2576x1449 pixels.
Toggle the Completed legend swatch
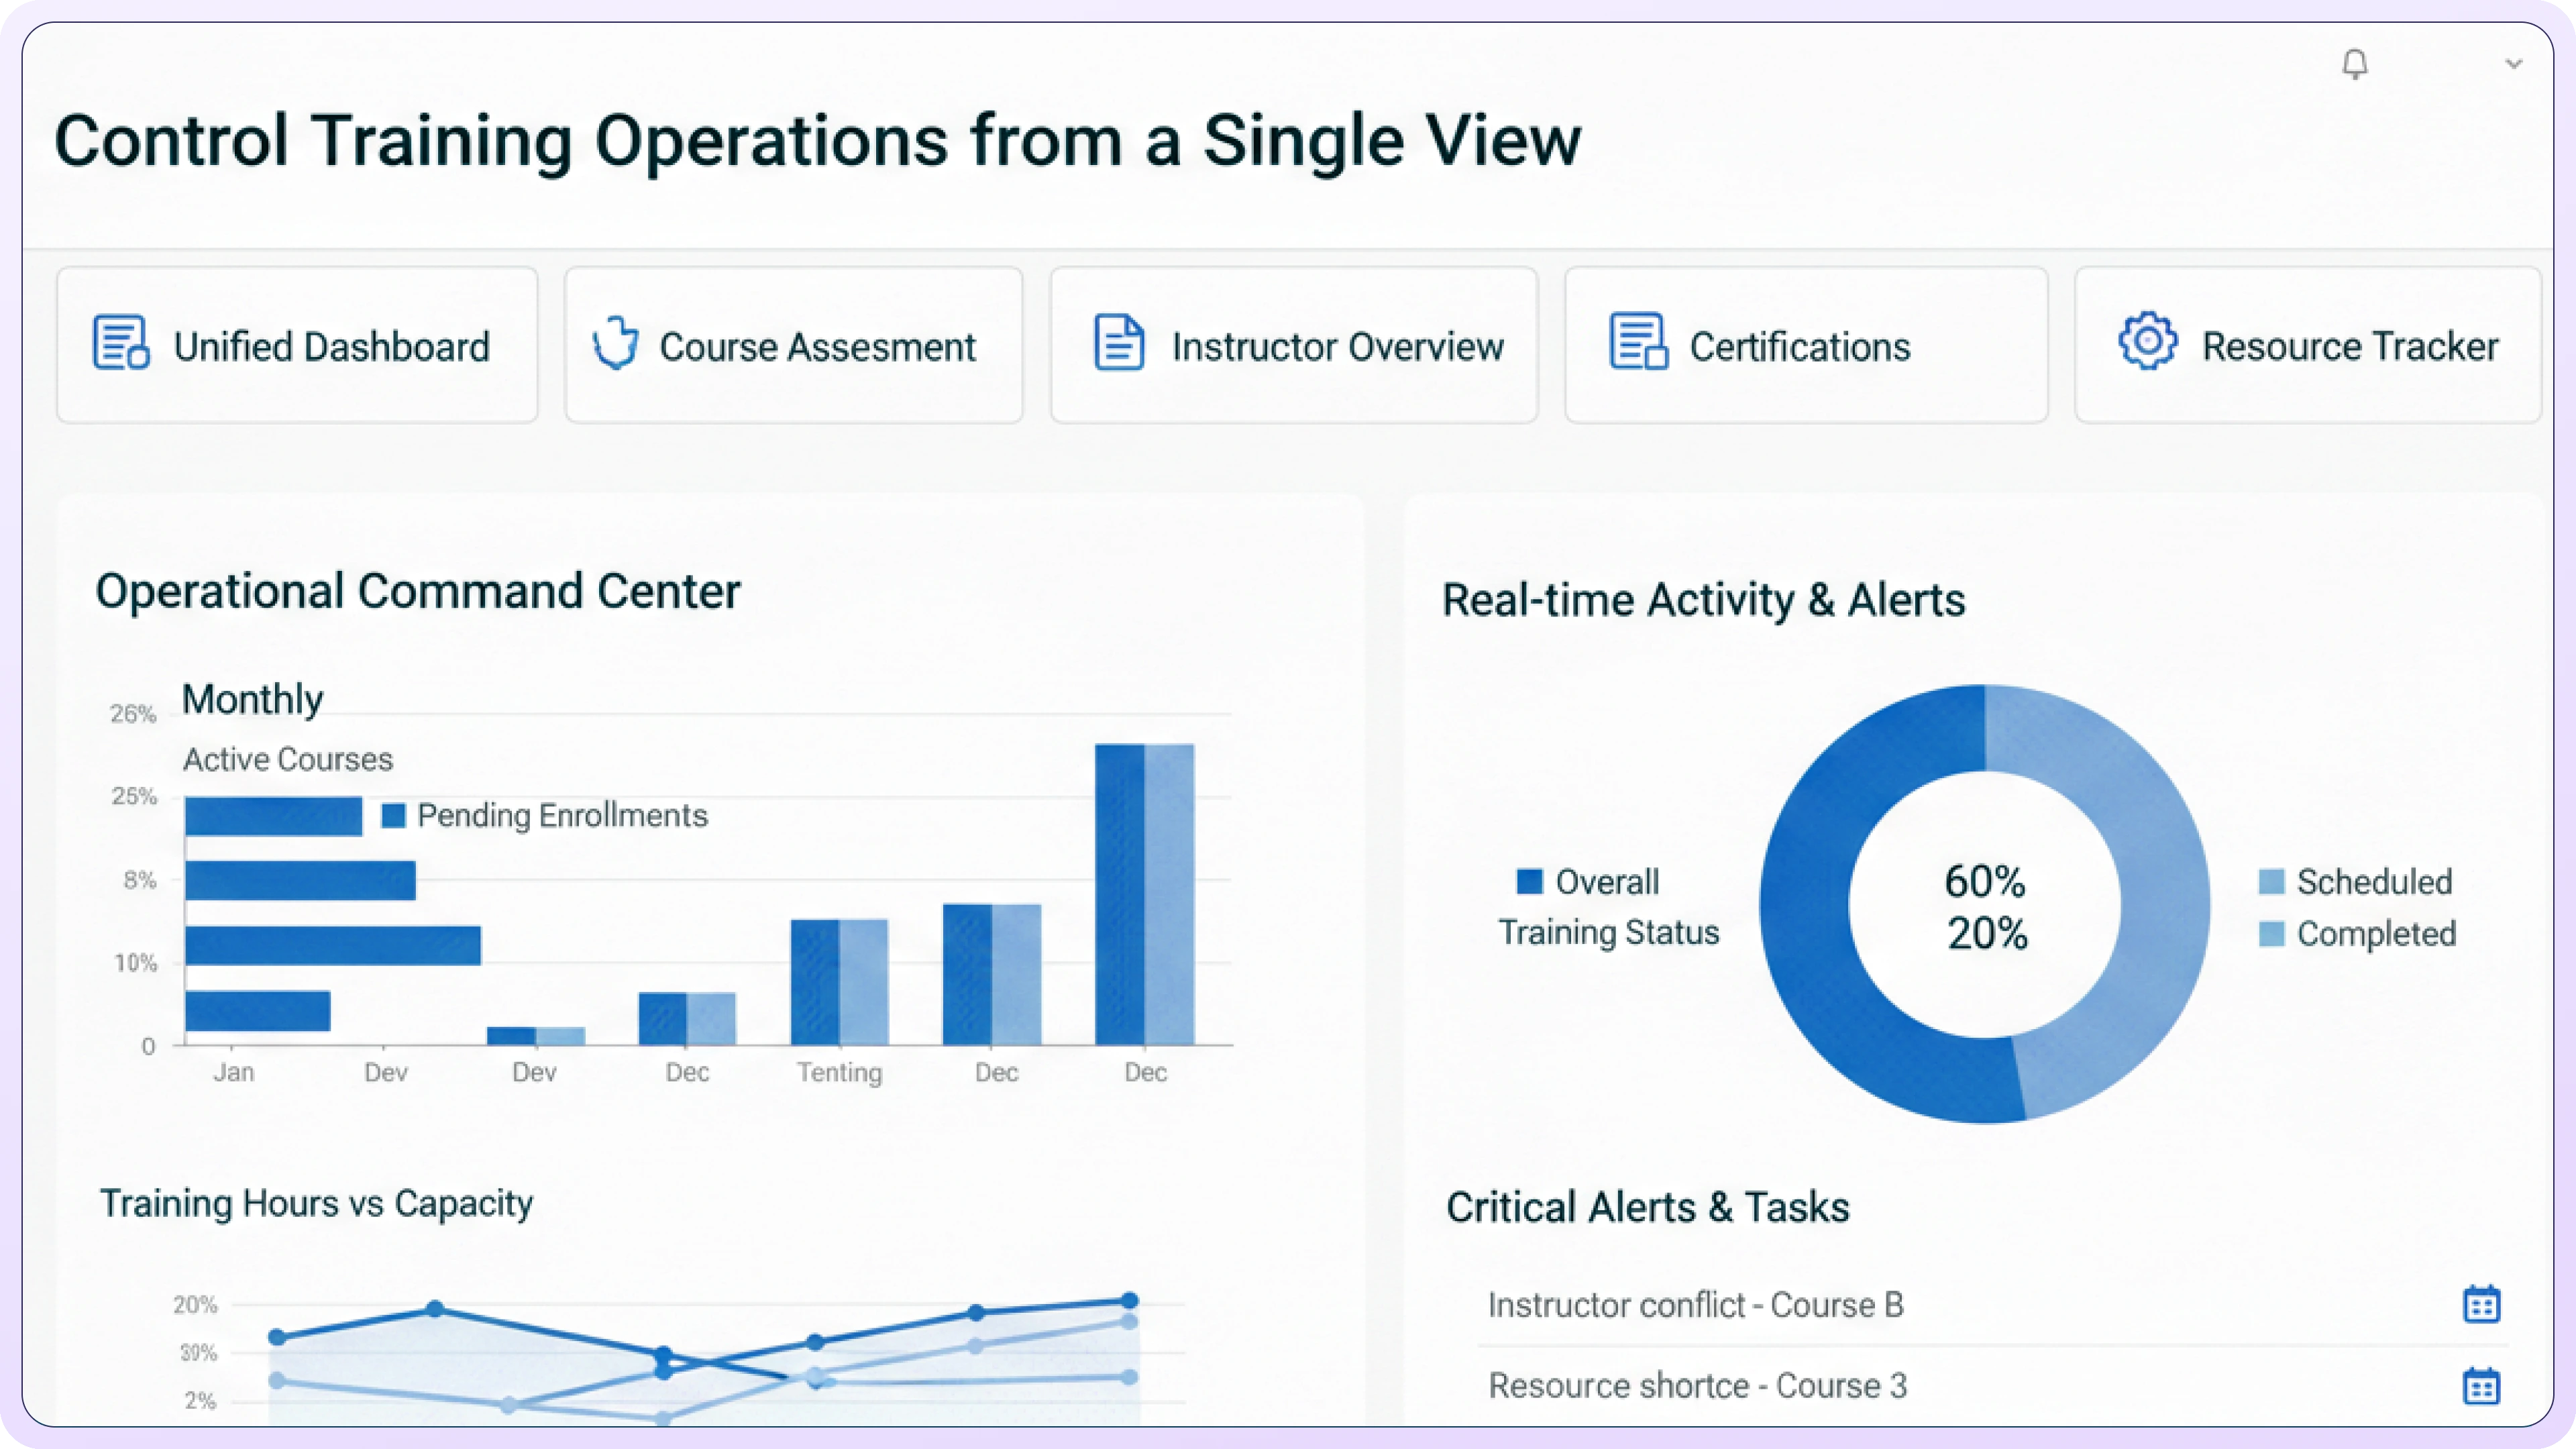(2271, 934)
